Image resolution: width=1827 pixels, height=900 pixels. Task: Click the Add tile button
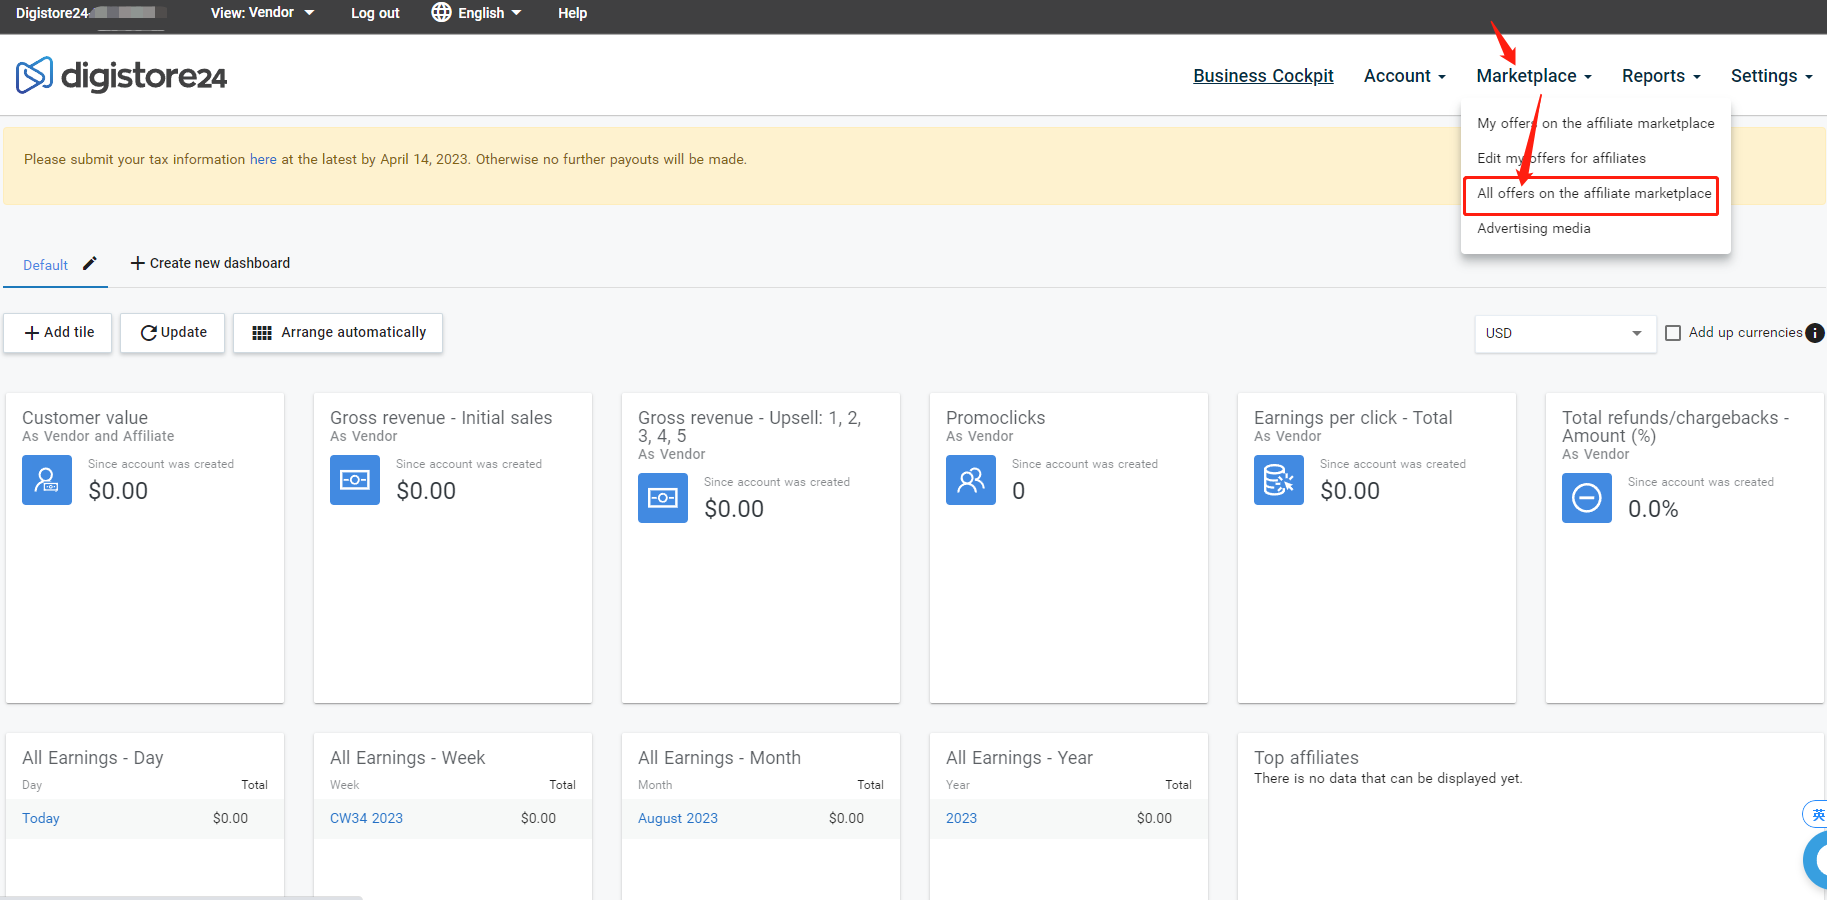click(58, 333)
